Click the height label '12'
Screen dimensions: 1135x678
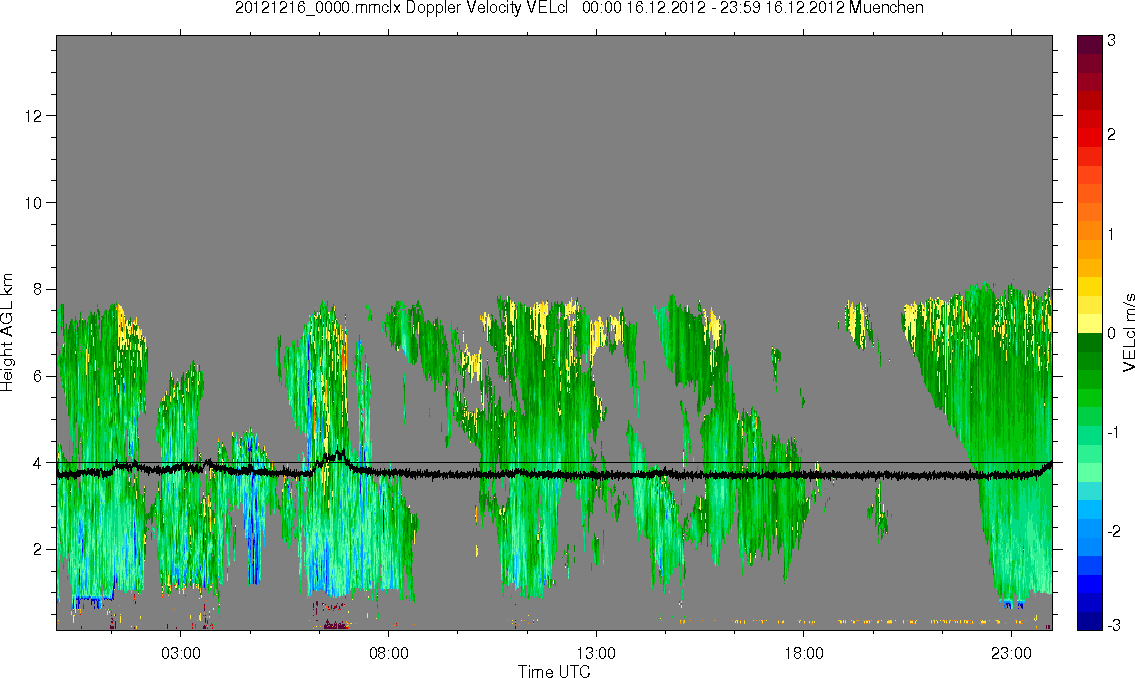[x=33, y=116]
